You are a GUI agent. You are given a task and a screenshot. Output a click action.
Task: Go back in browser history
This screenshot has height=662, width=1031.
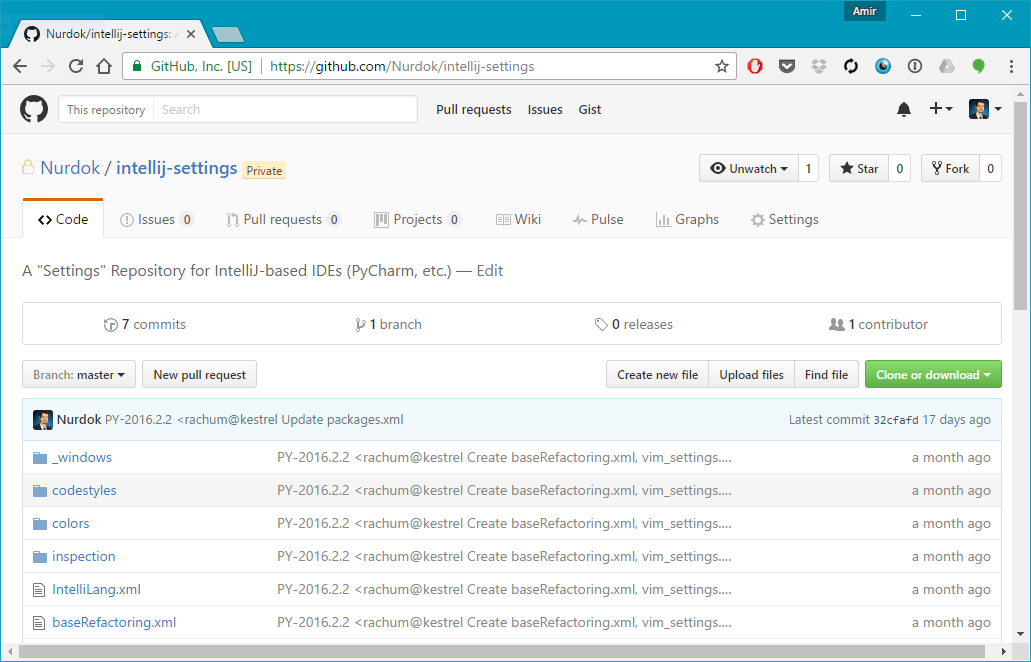tap(20, 66)
